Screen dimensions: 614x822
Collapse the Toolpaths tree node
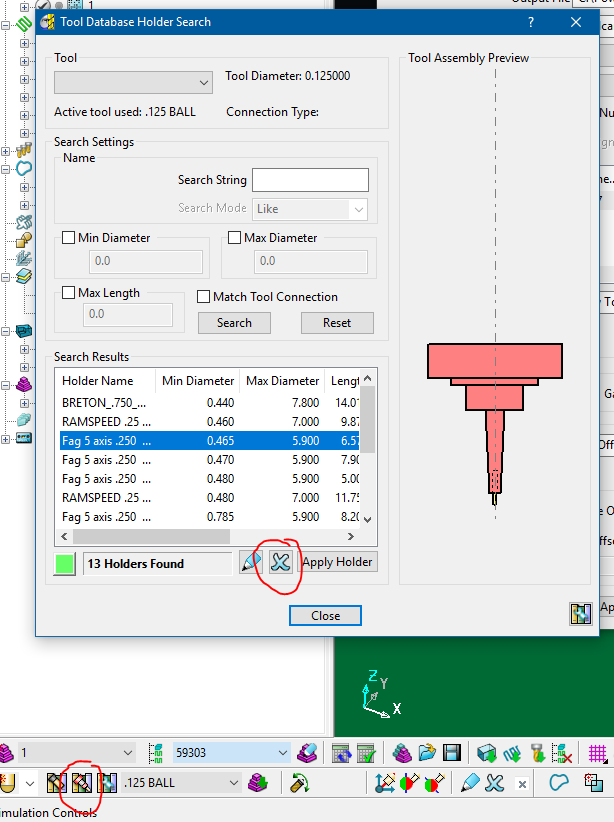click(6, 25)
